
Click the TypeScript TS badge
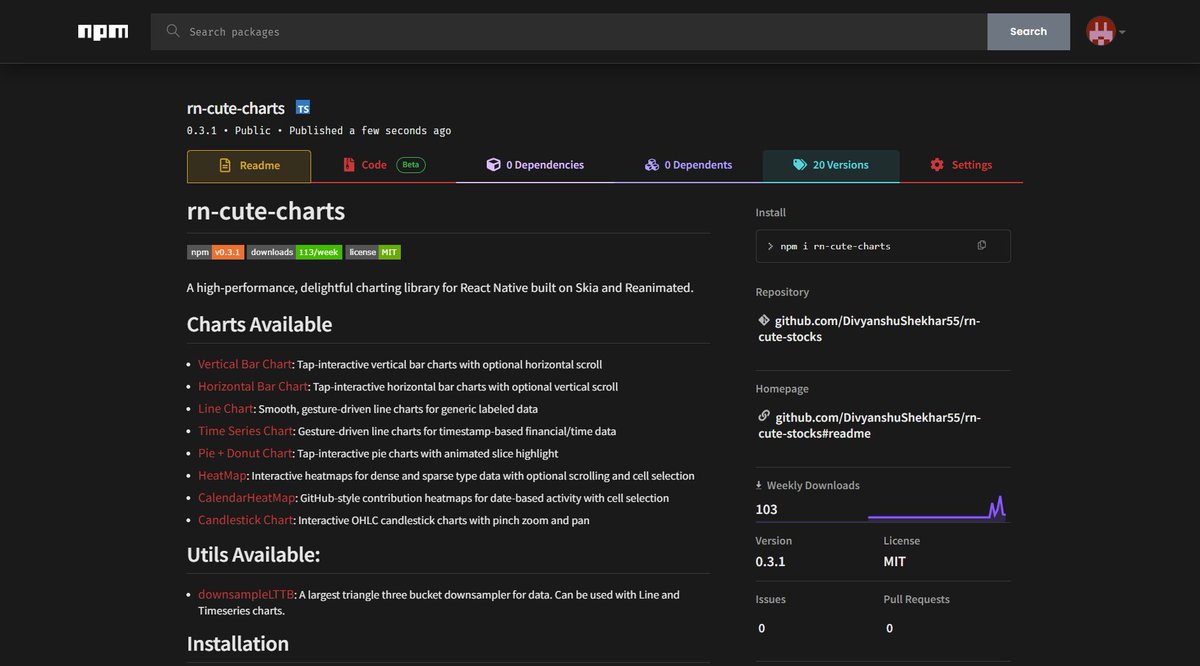coord(303,108)
